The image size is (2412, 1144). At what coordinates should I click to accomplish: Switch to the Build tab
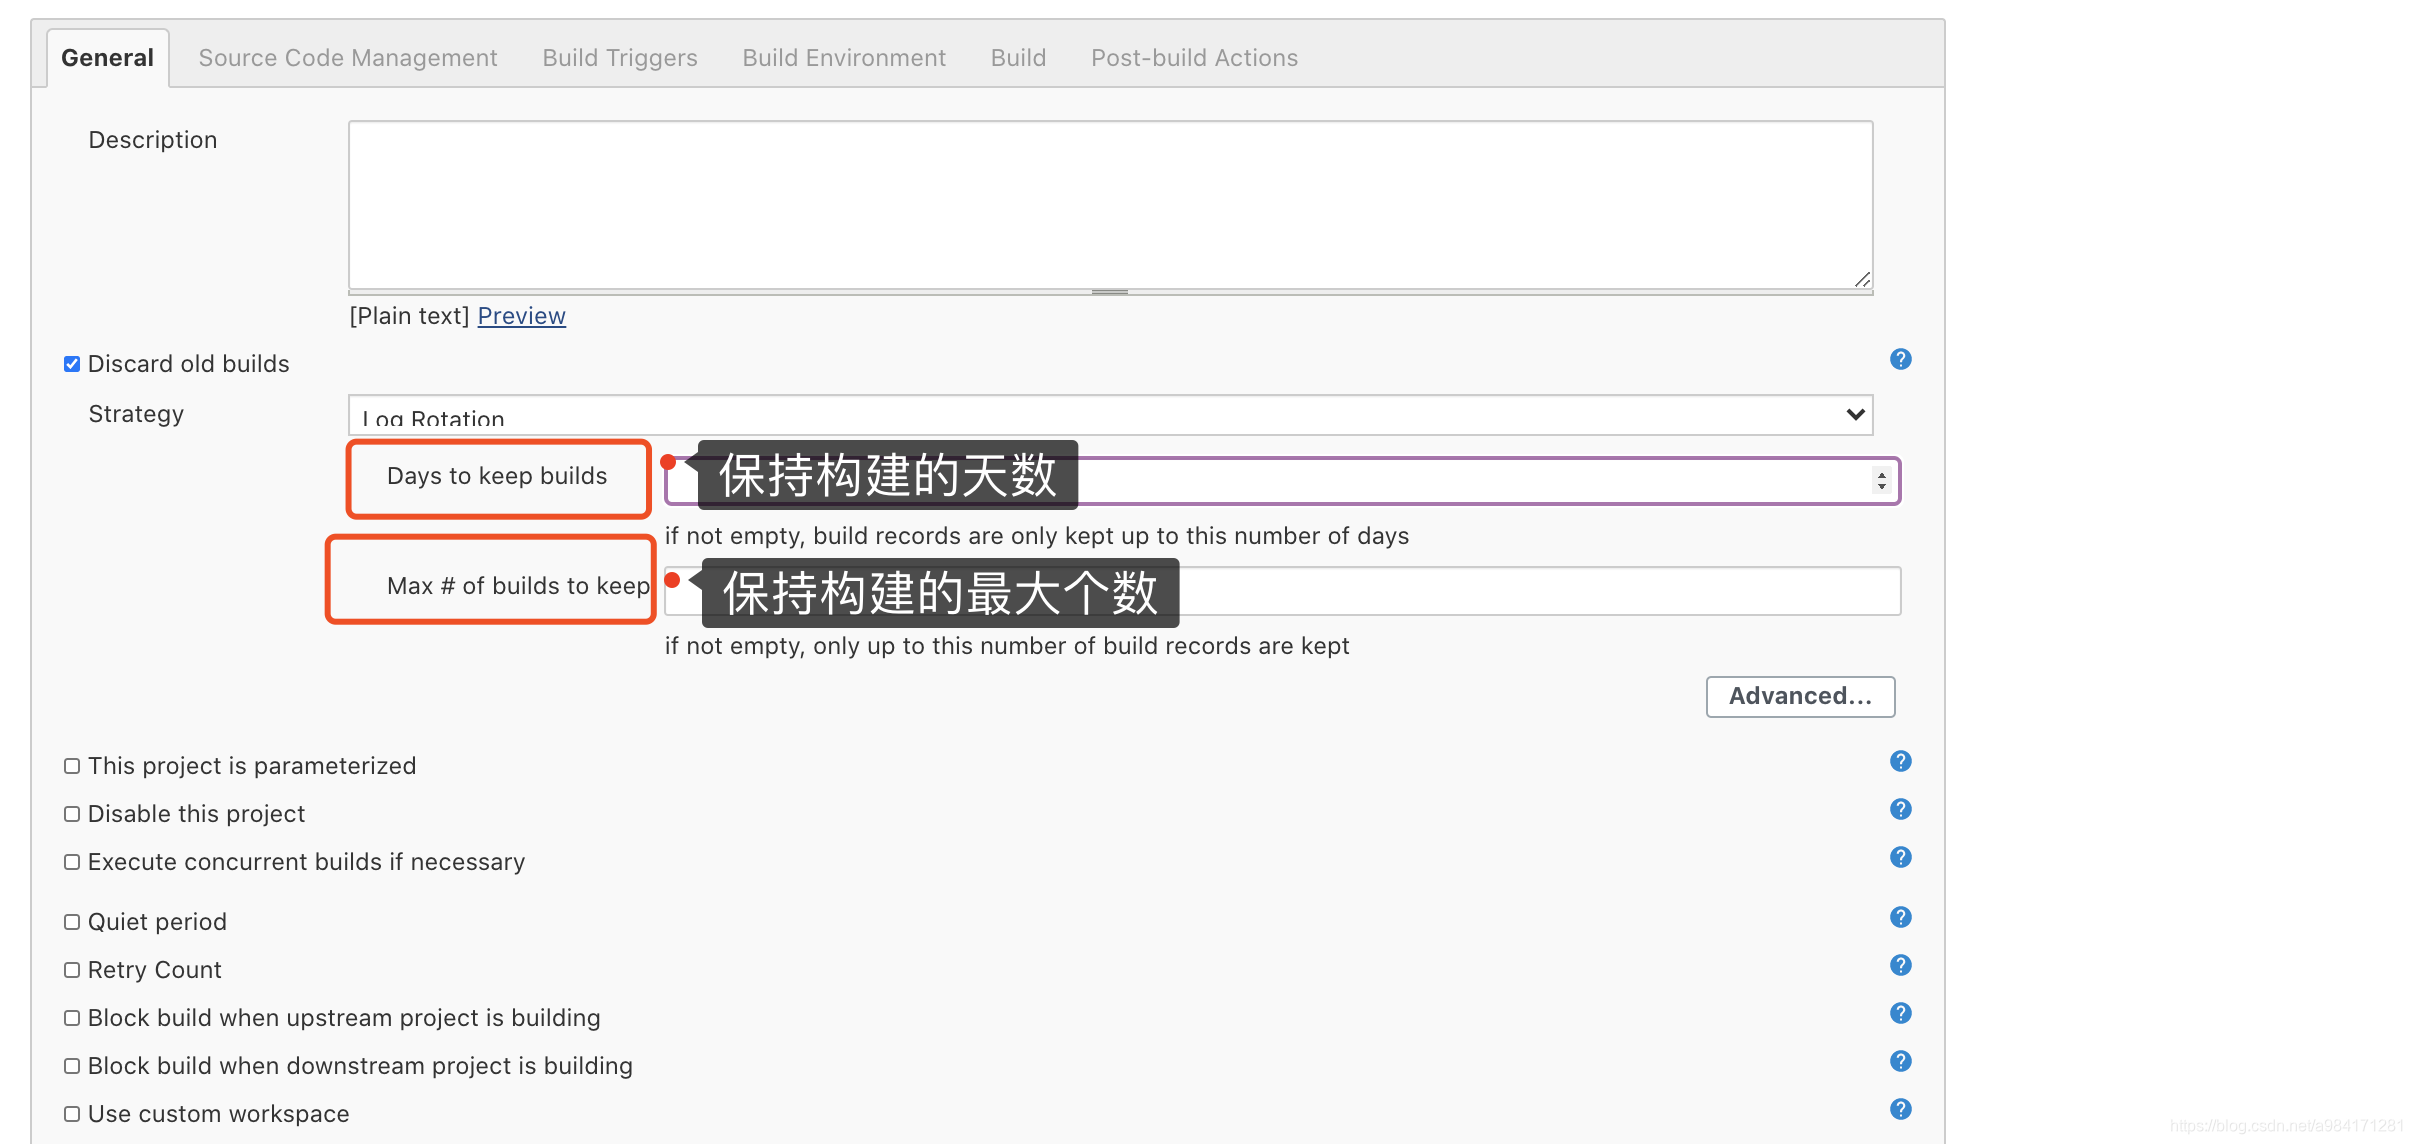[1017, 57]
